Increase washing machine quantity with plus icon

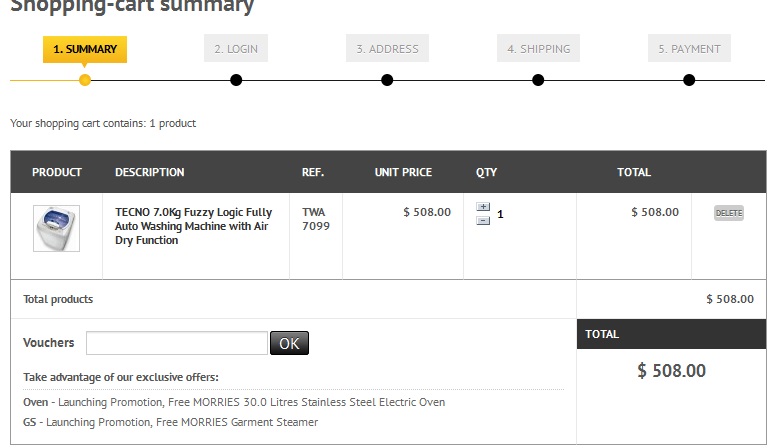(x=483, y=207)
